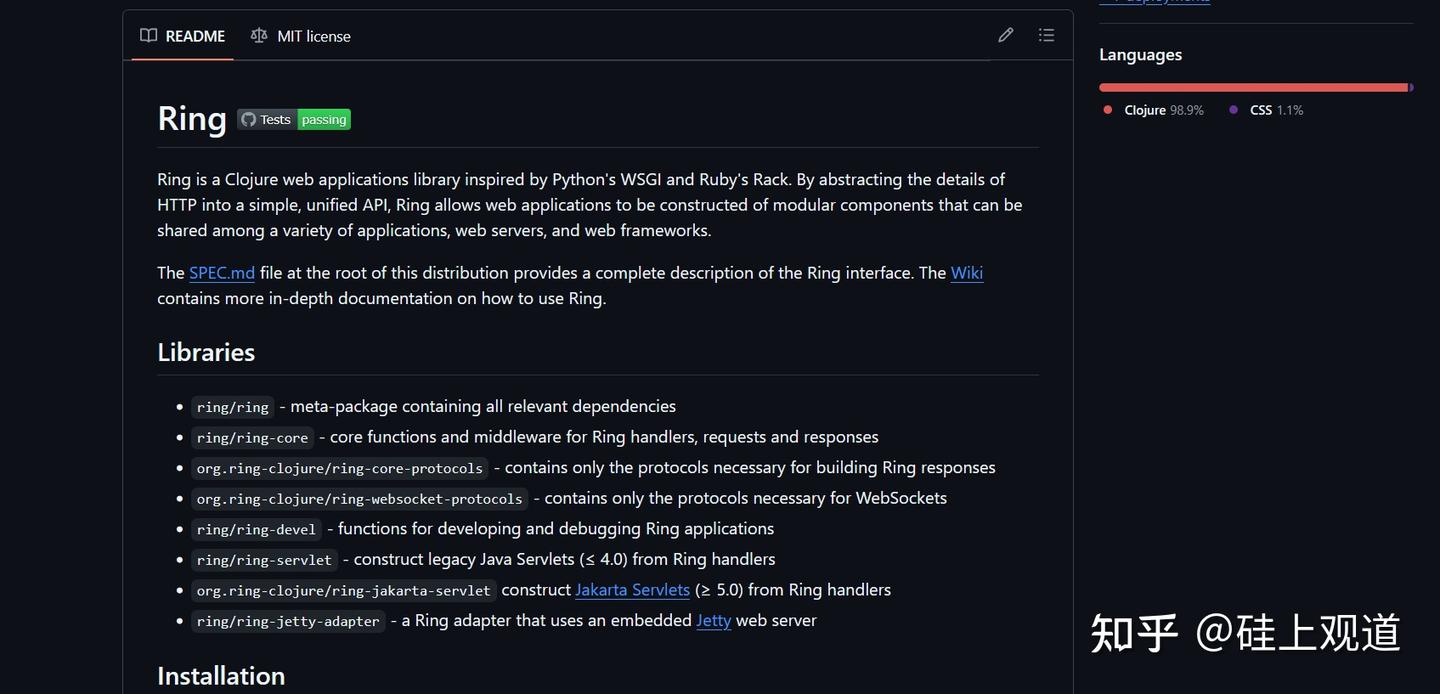Click the pencil icon to edit the README
Screen dimensions: 1440x694
tap(1002, 32)
